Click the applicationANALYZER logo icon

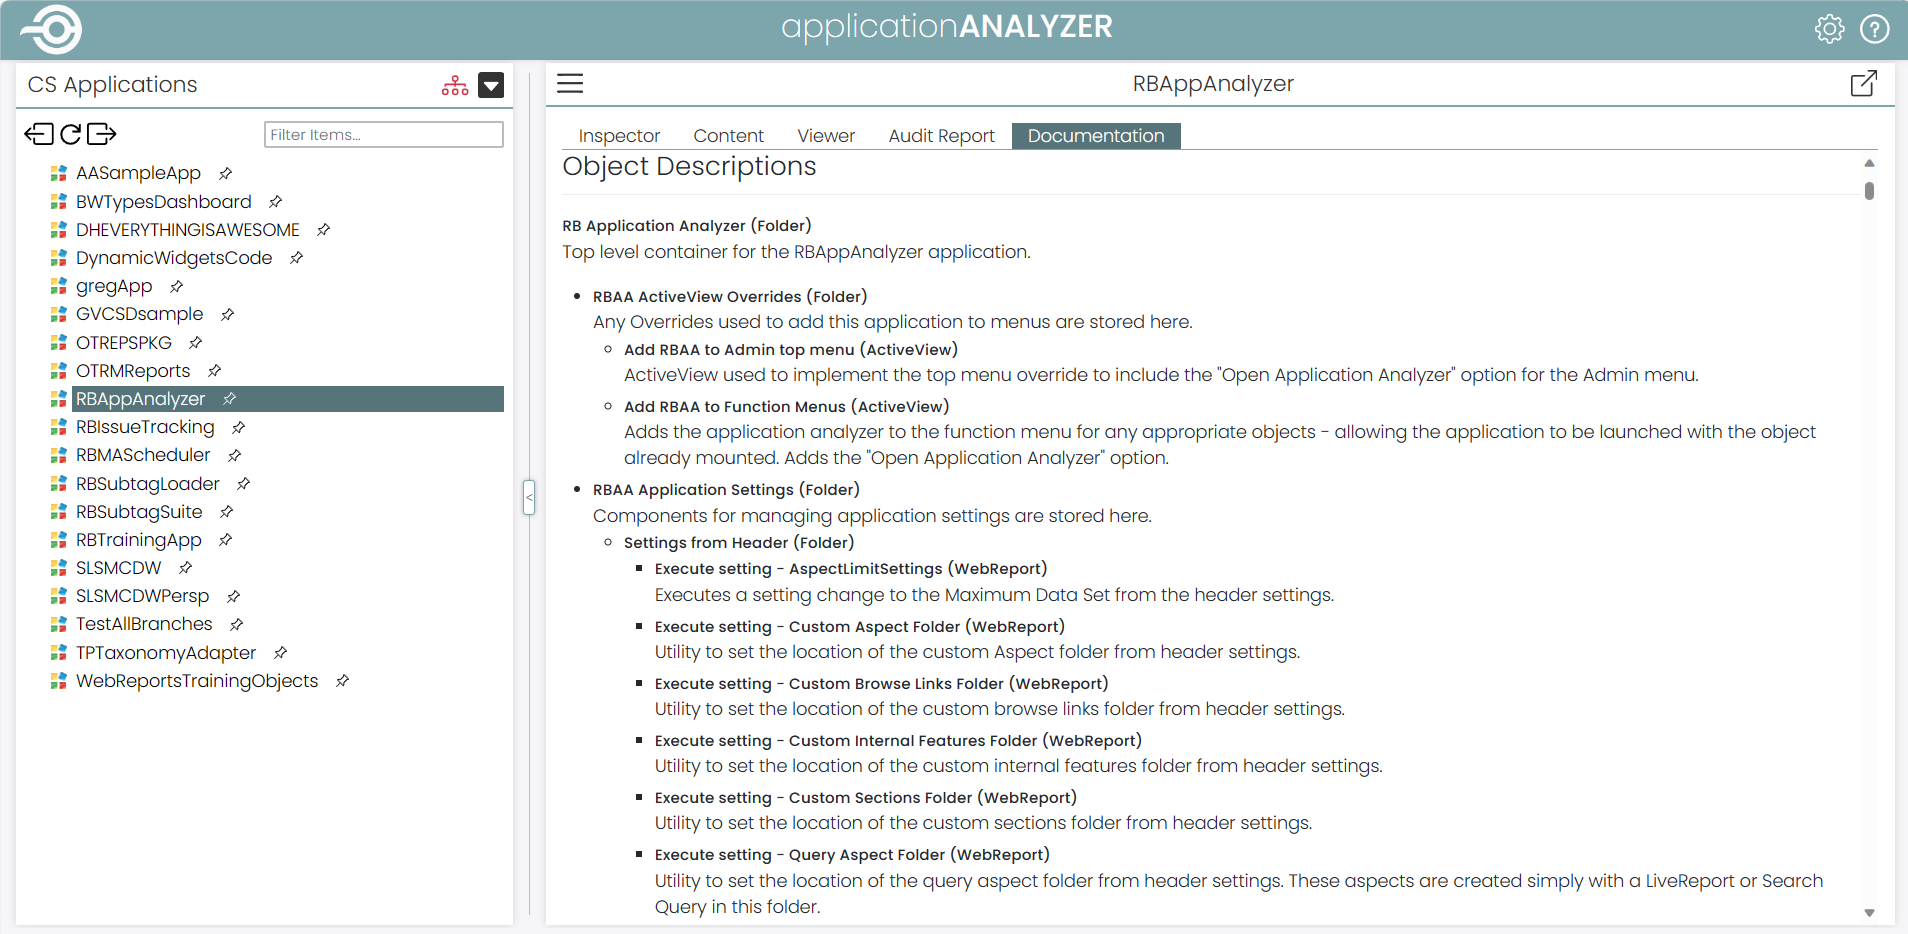(x=52, y=29)
